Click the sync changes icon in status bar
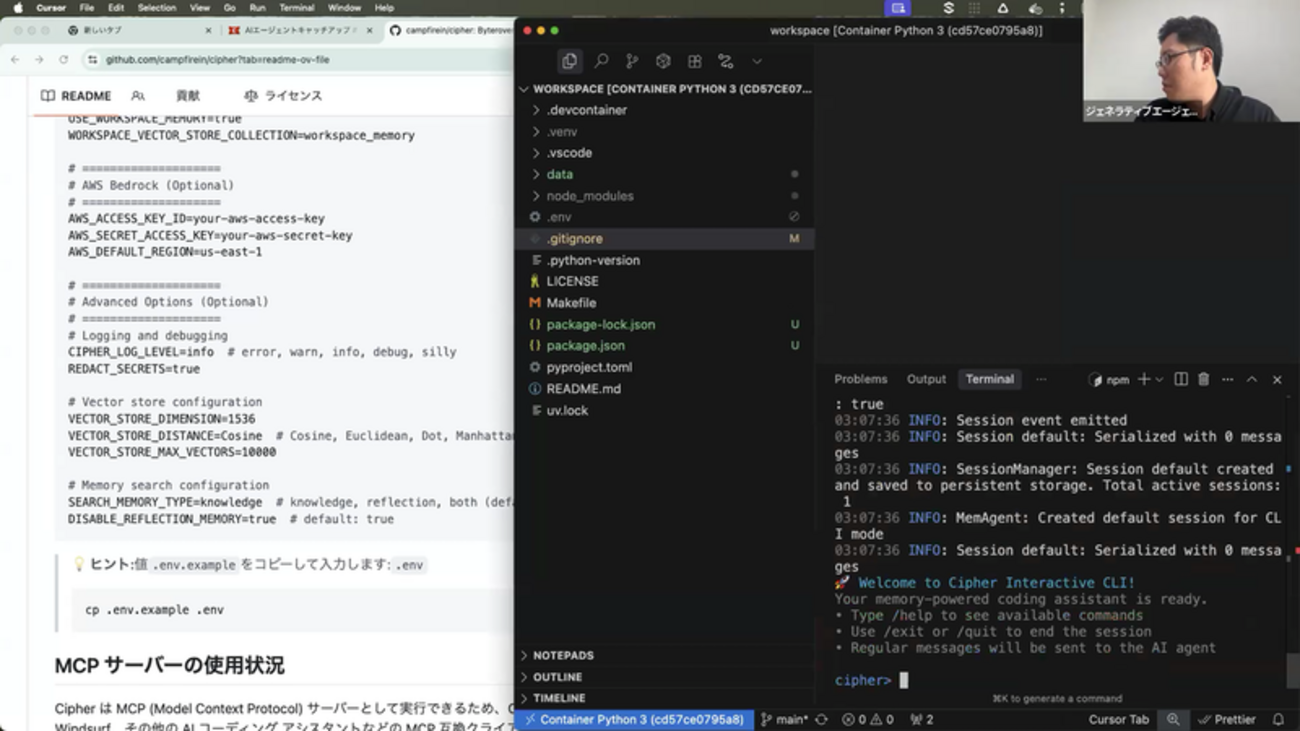Image resolution: width=1300 pixels, height=731 pixels. click(821, 719)
